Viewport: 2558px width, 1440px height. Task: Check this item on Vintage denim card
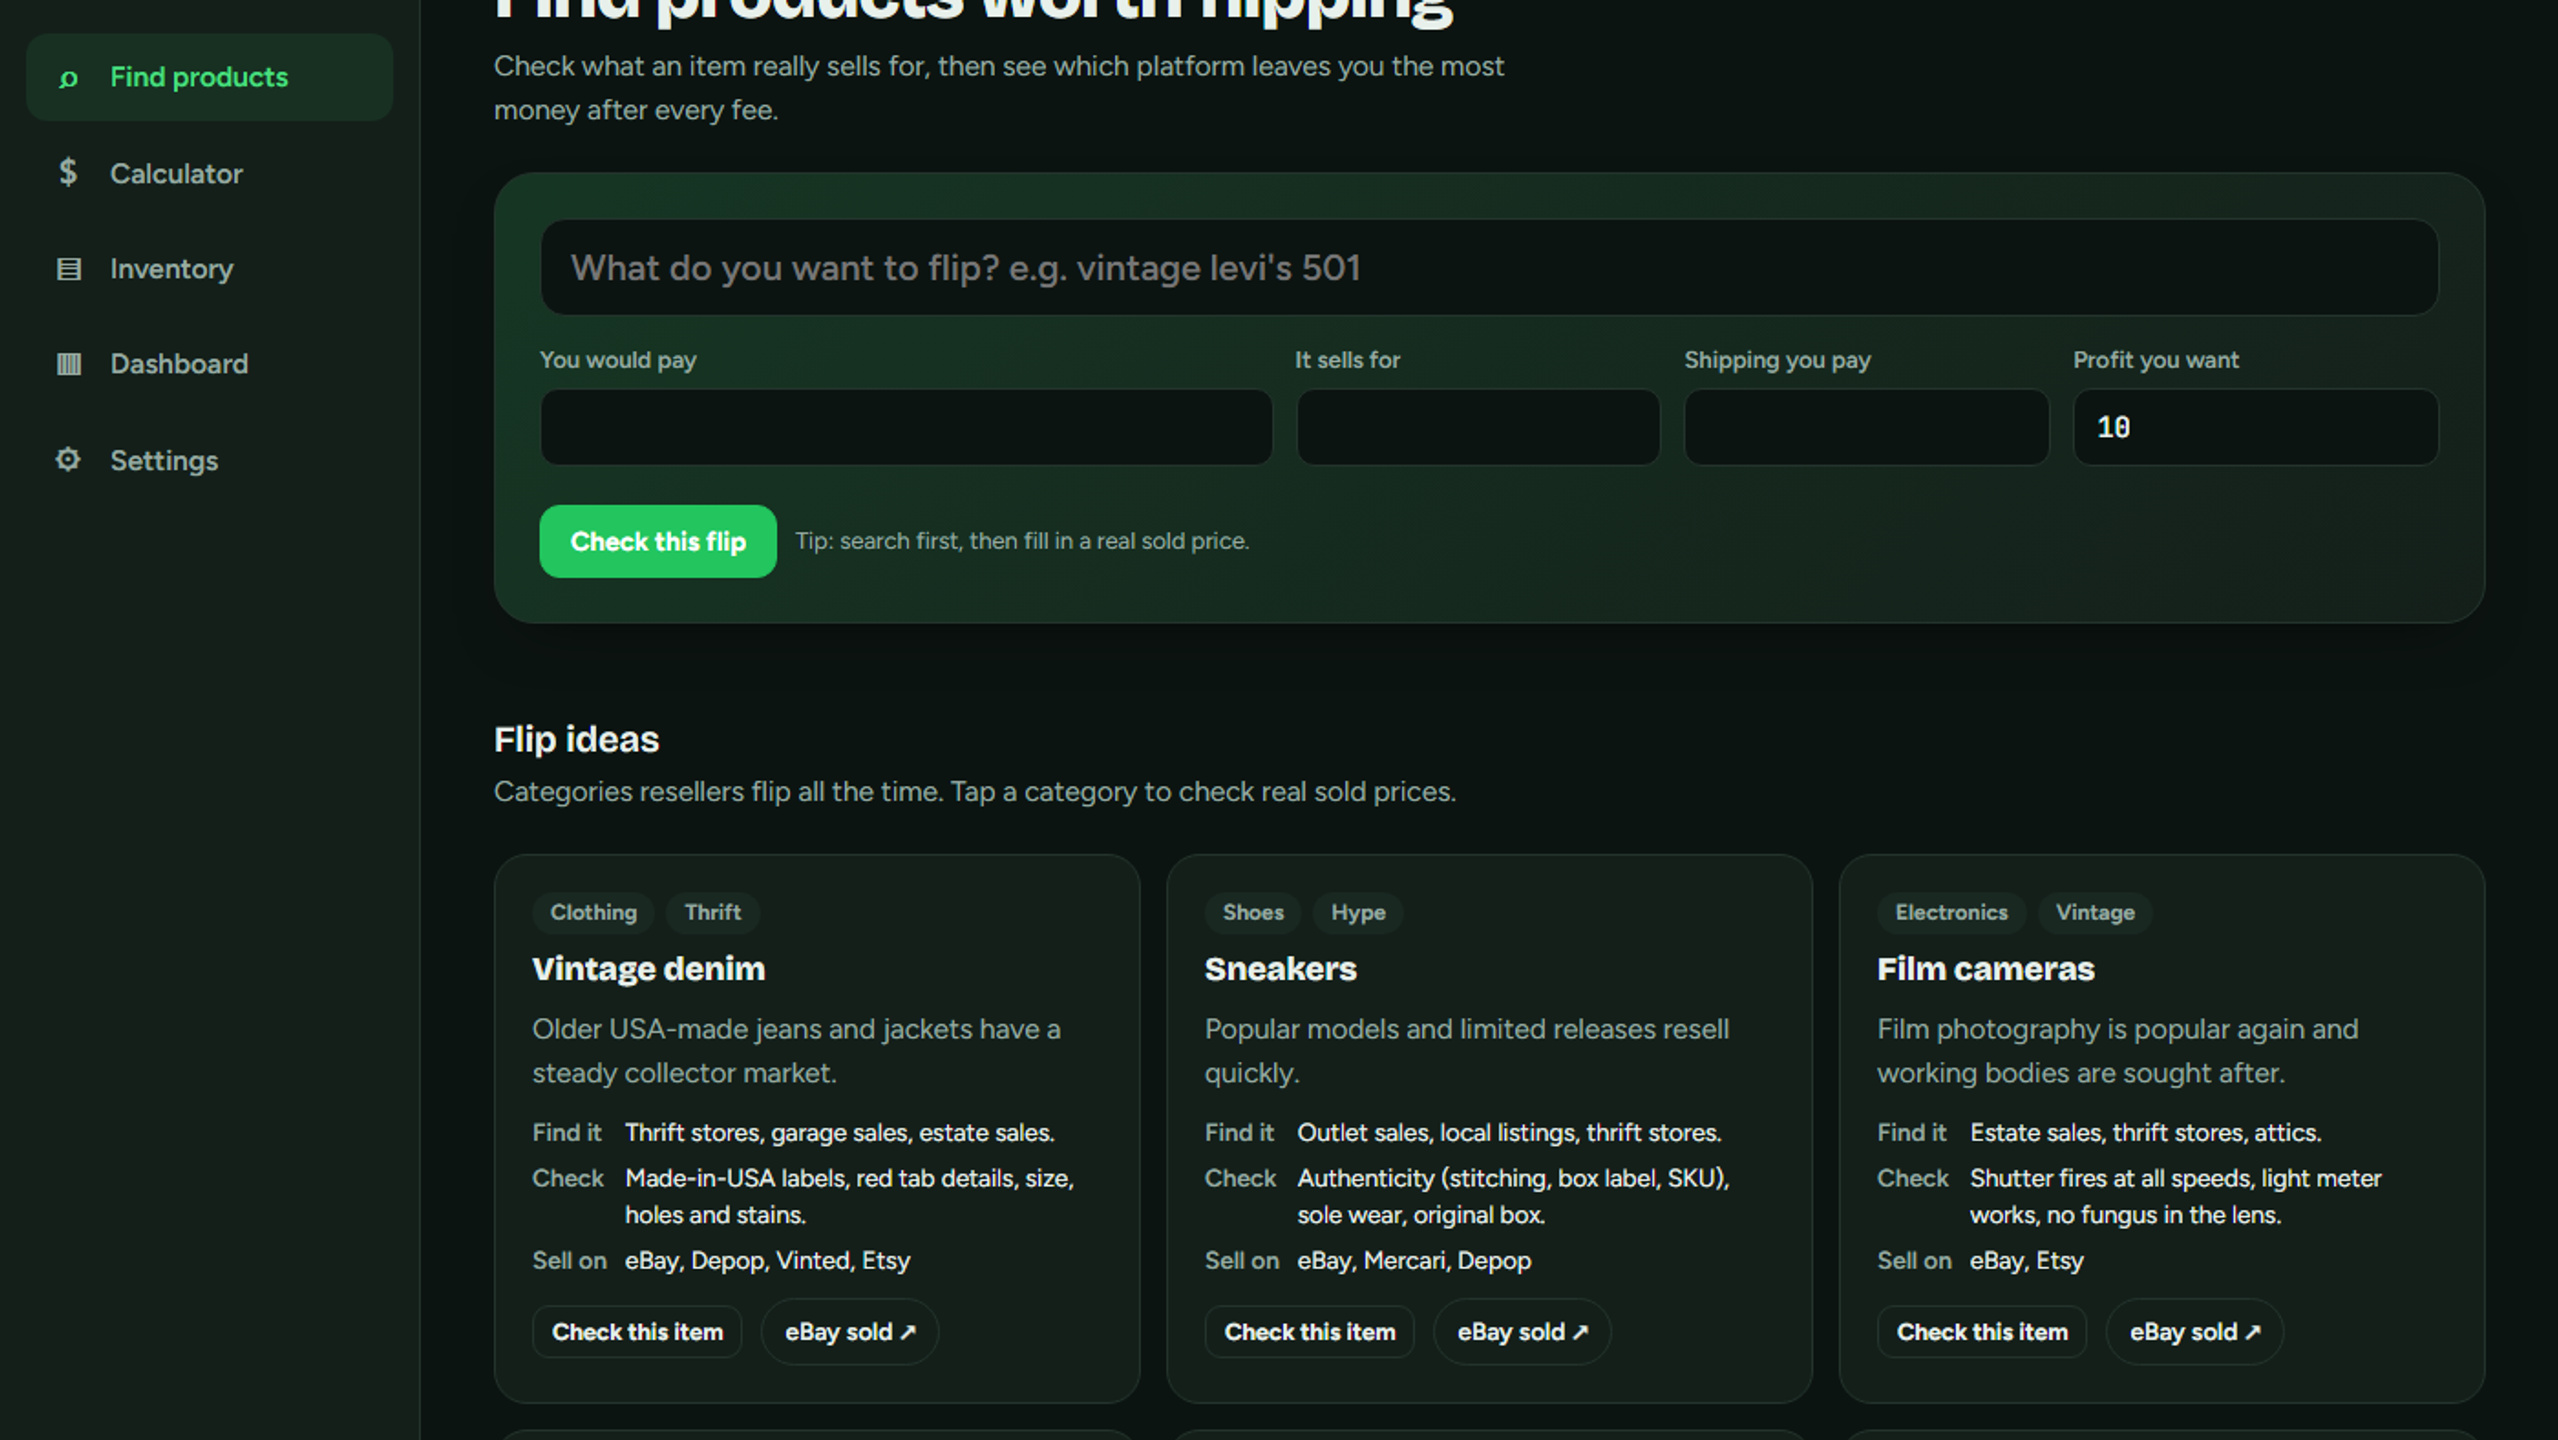(x=637, y=1332)
